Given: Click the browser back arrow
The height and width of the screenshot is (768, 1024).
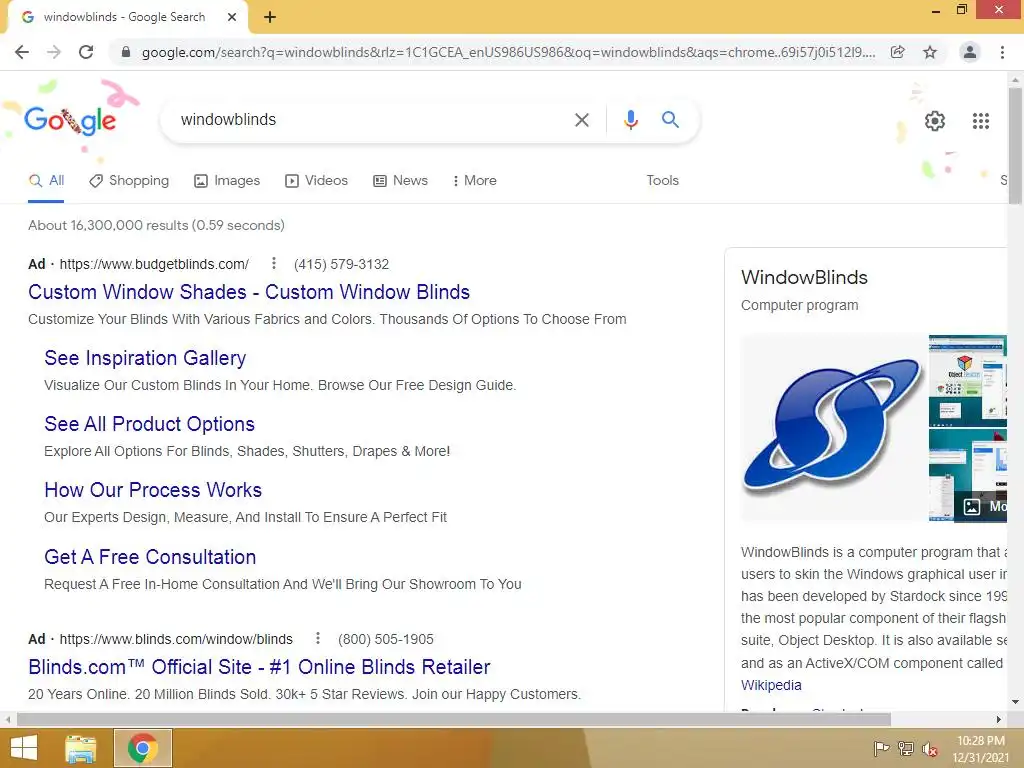Looking at the screenshot, I should click(x=22, y=52).
